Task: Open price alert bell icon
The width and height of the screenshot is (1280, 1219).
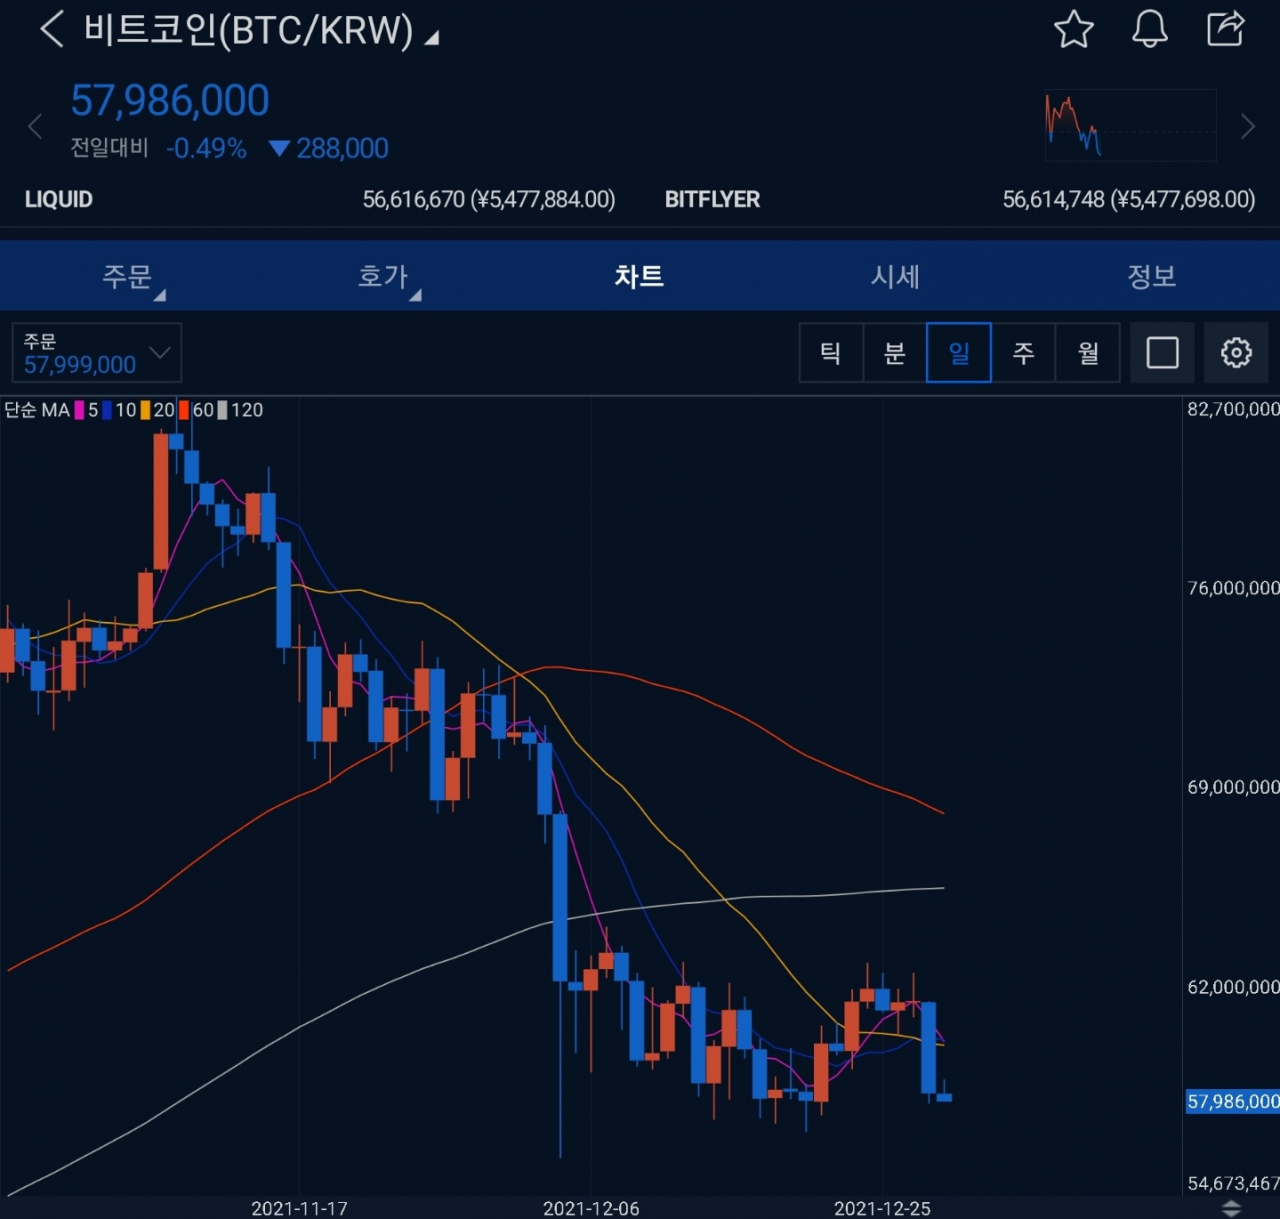Action: (1149, 29)
